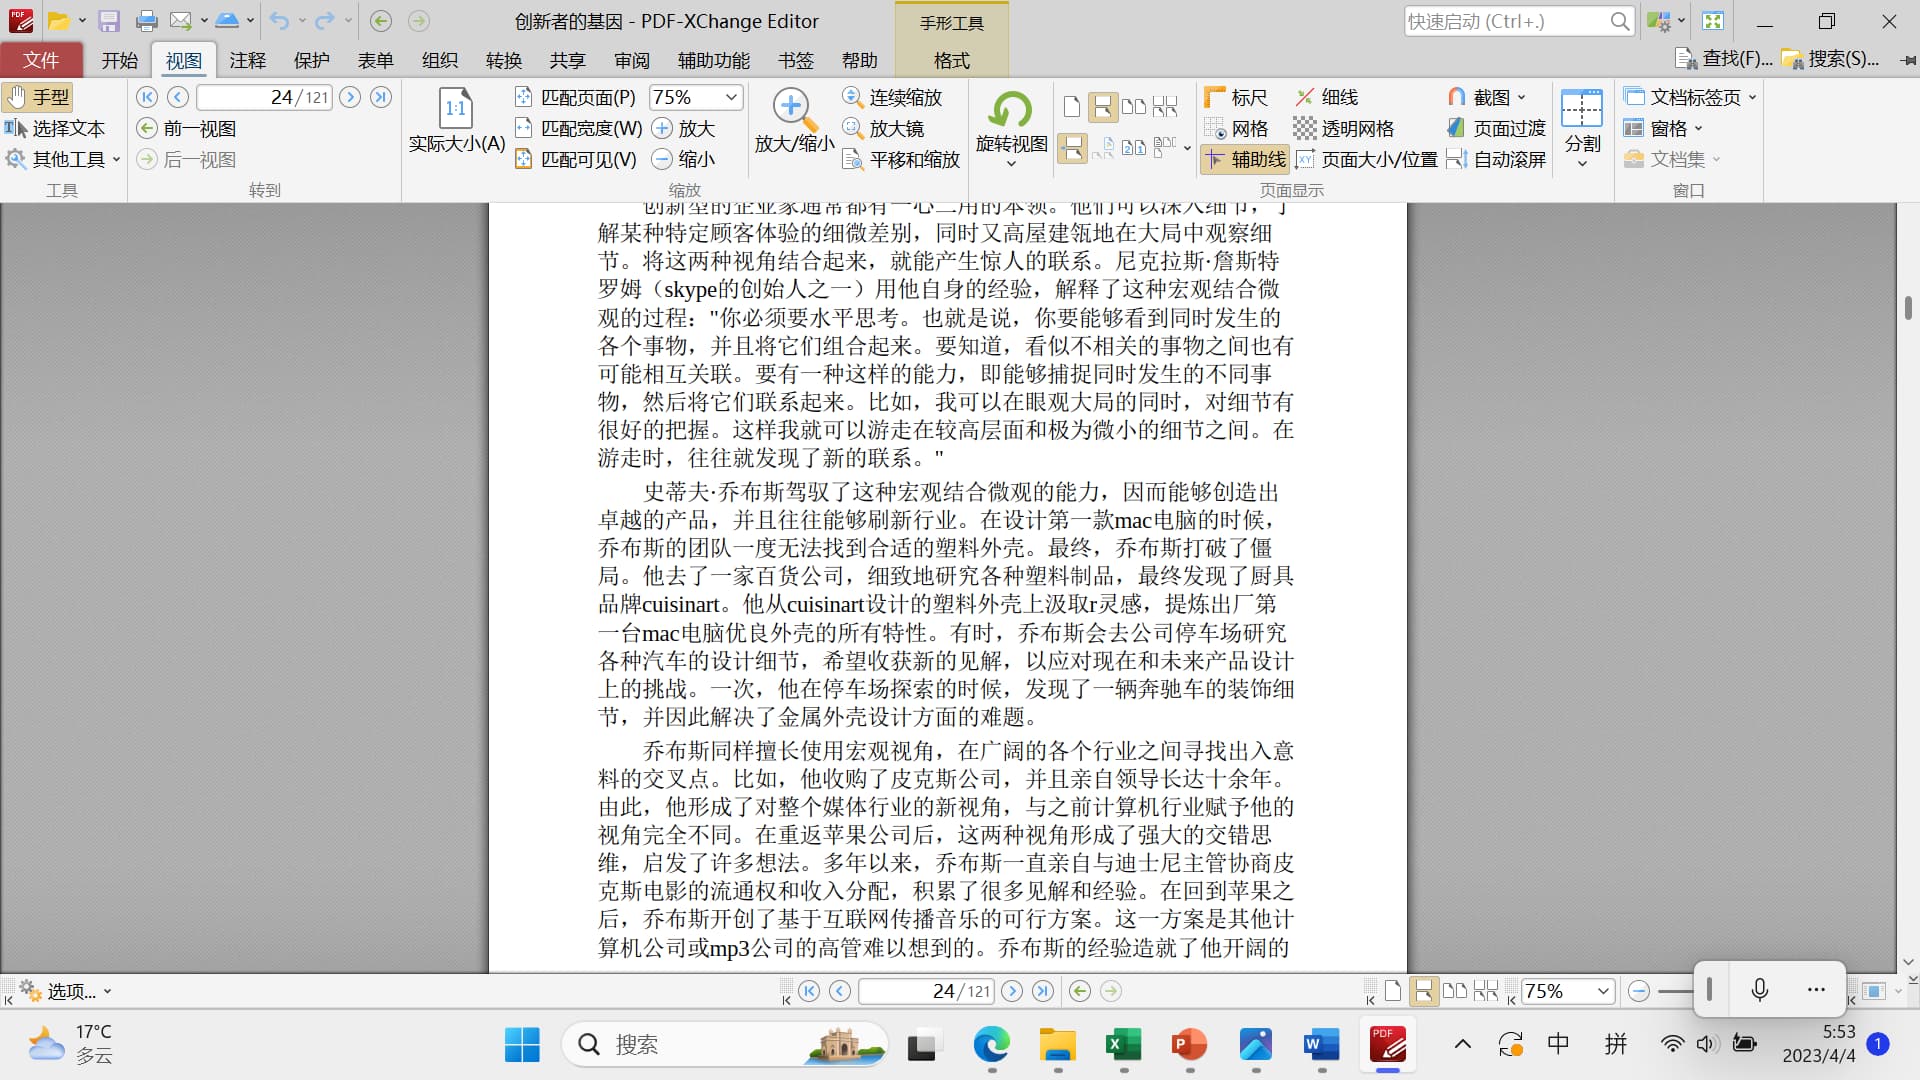Click Previous View (前一视图) button
This screenshot has width=1920, height=1080.
pos(187,128)
